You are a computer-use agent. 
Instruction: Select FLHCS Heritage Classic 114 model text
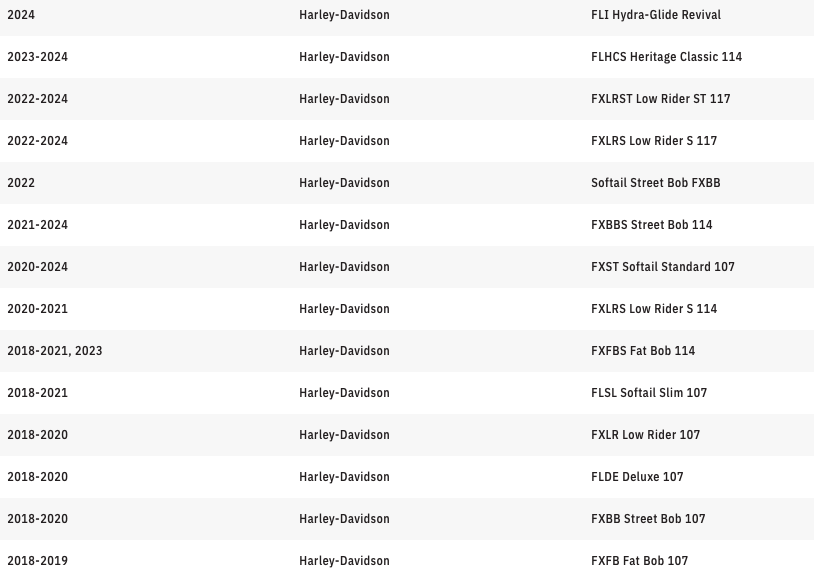coord(666,57)
